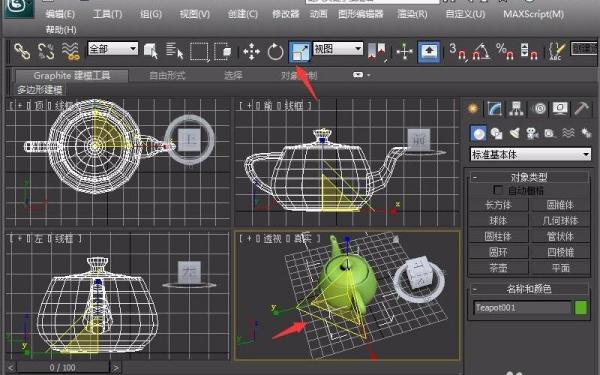This screenshot has width=600, height=375.
Task: Open the Hierarchy command panel tab
Action: point(516,109)
